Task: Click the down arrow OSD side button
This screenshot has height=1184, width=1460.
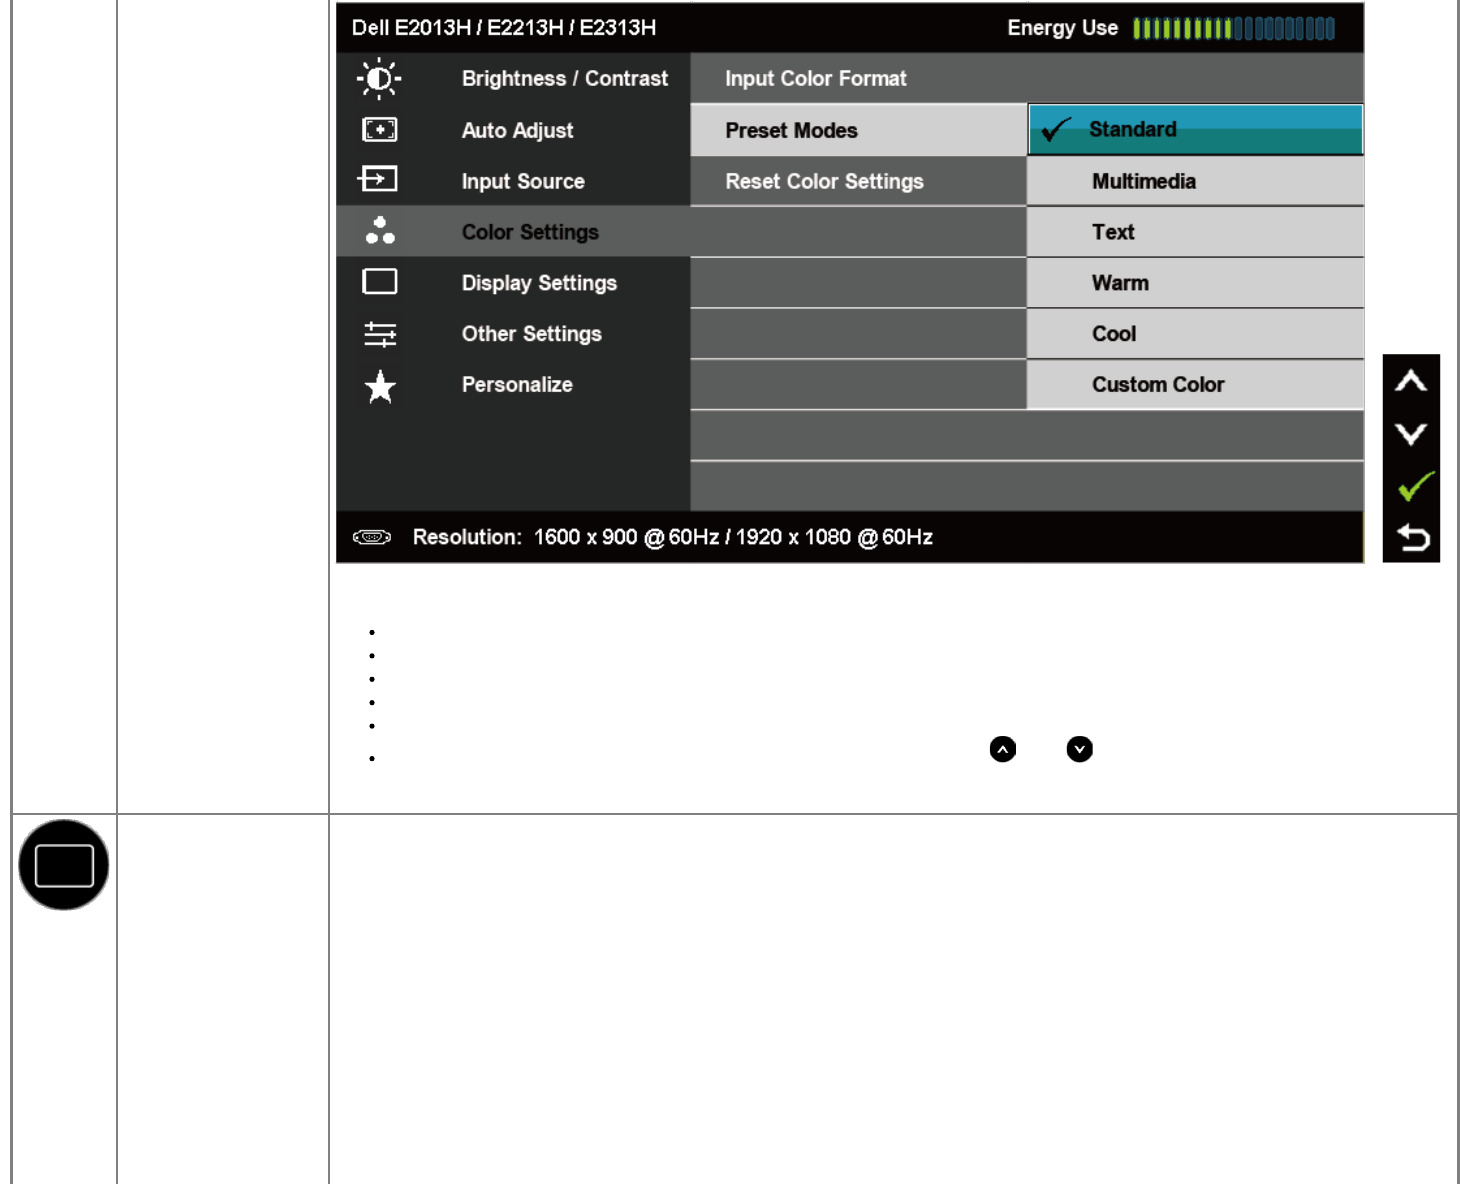Action: click(x=1411, y=433)
